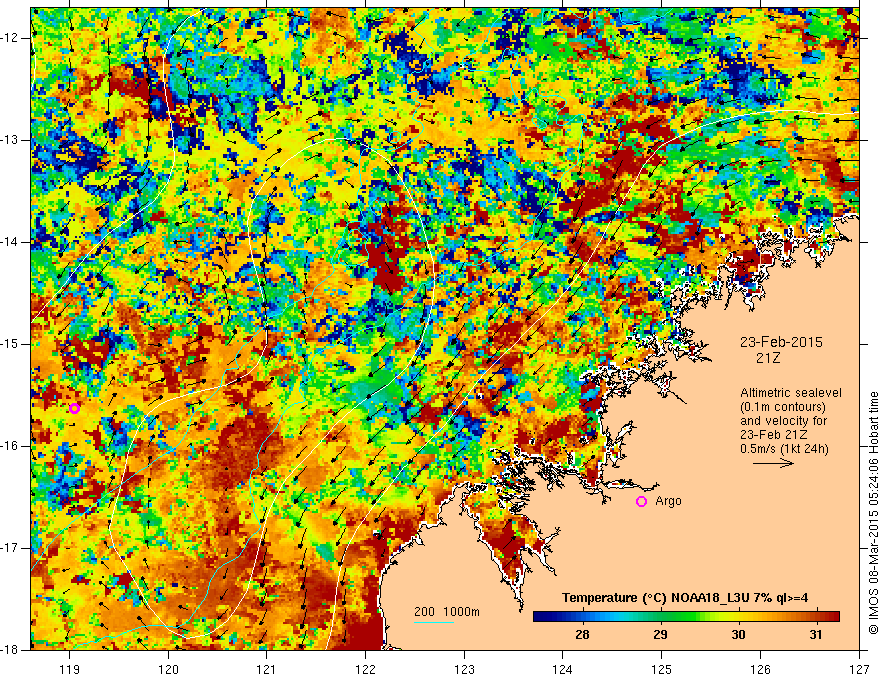Screen dimensions: 880x680
Task: Click the latitude axis label '-12'
Action: (10, 38)
